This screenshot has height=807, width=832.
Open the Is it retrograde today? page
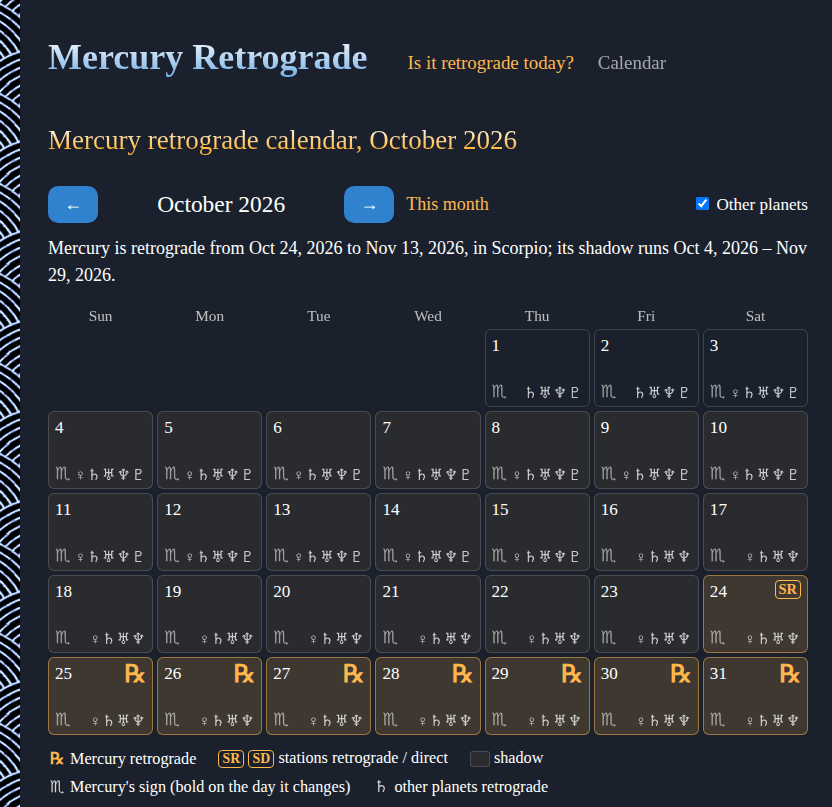coord(490,63)
